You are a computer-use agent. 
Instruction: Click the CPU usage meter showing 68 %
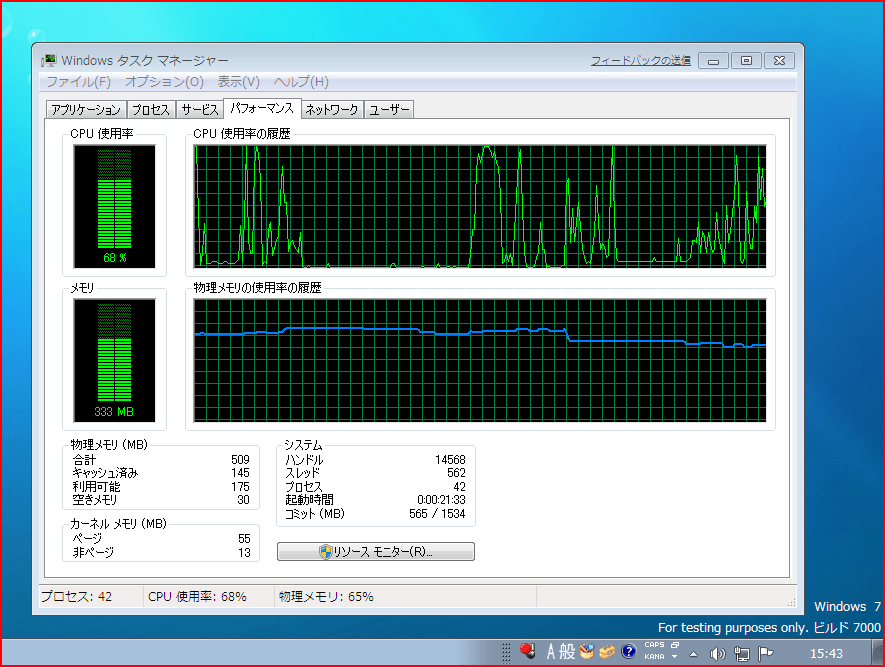point(115,207)
